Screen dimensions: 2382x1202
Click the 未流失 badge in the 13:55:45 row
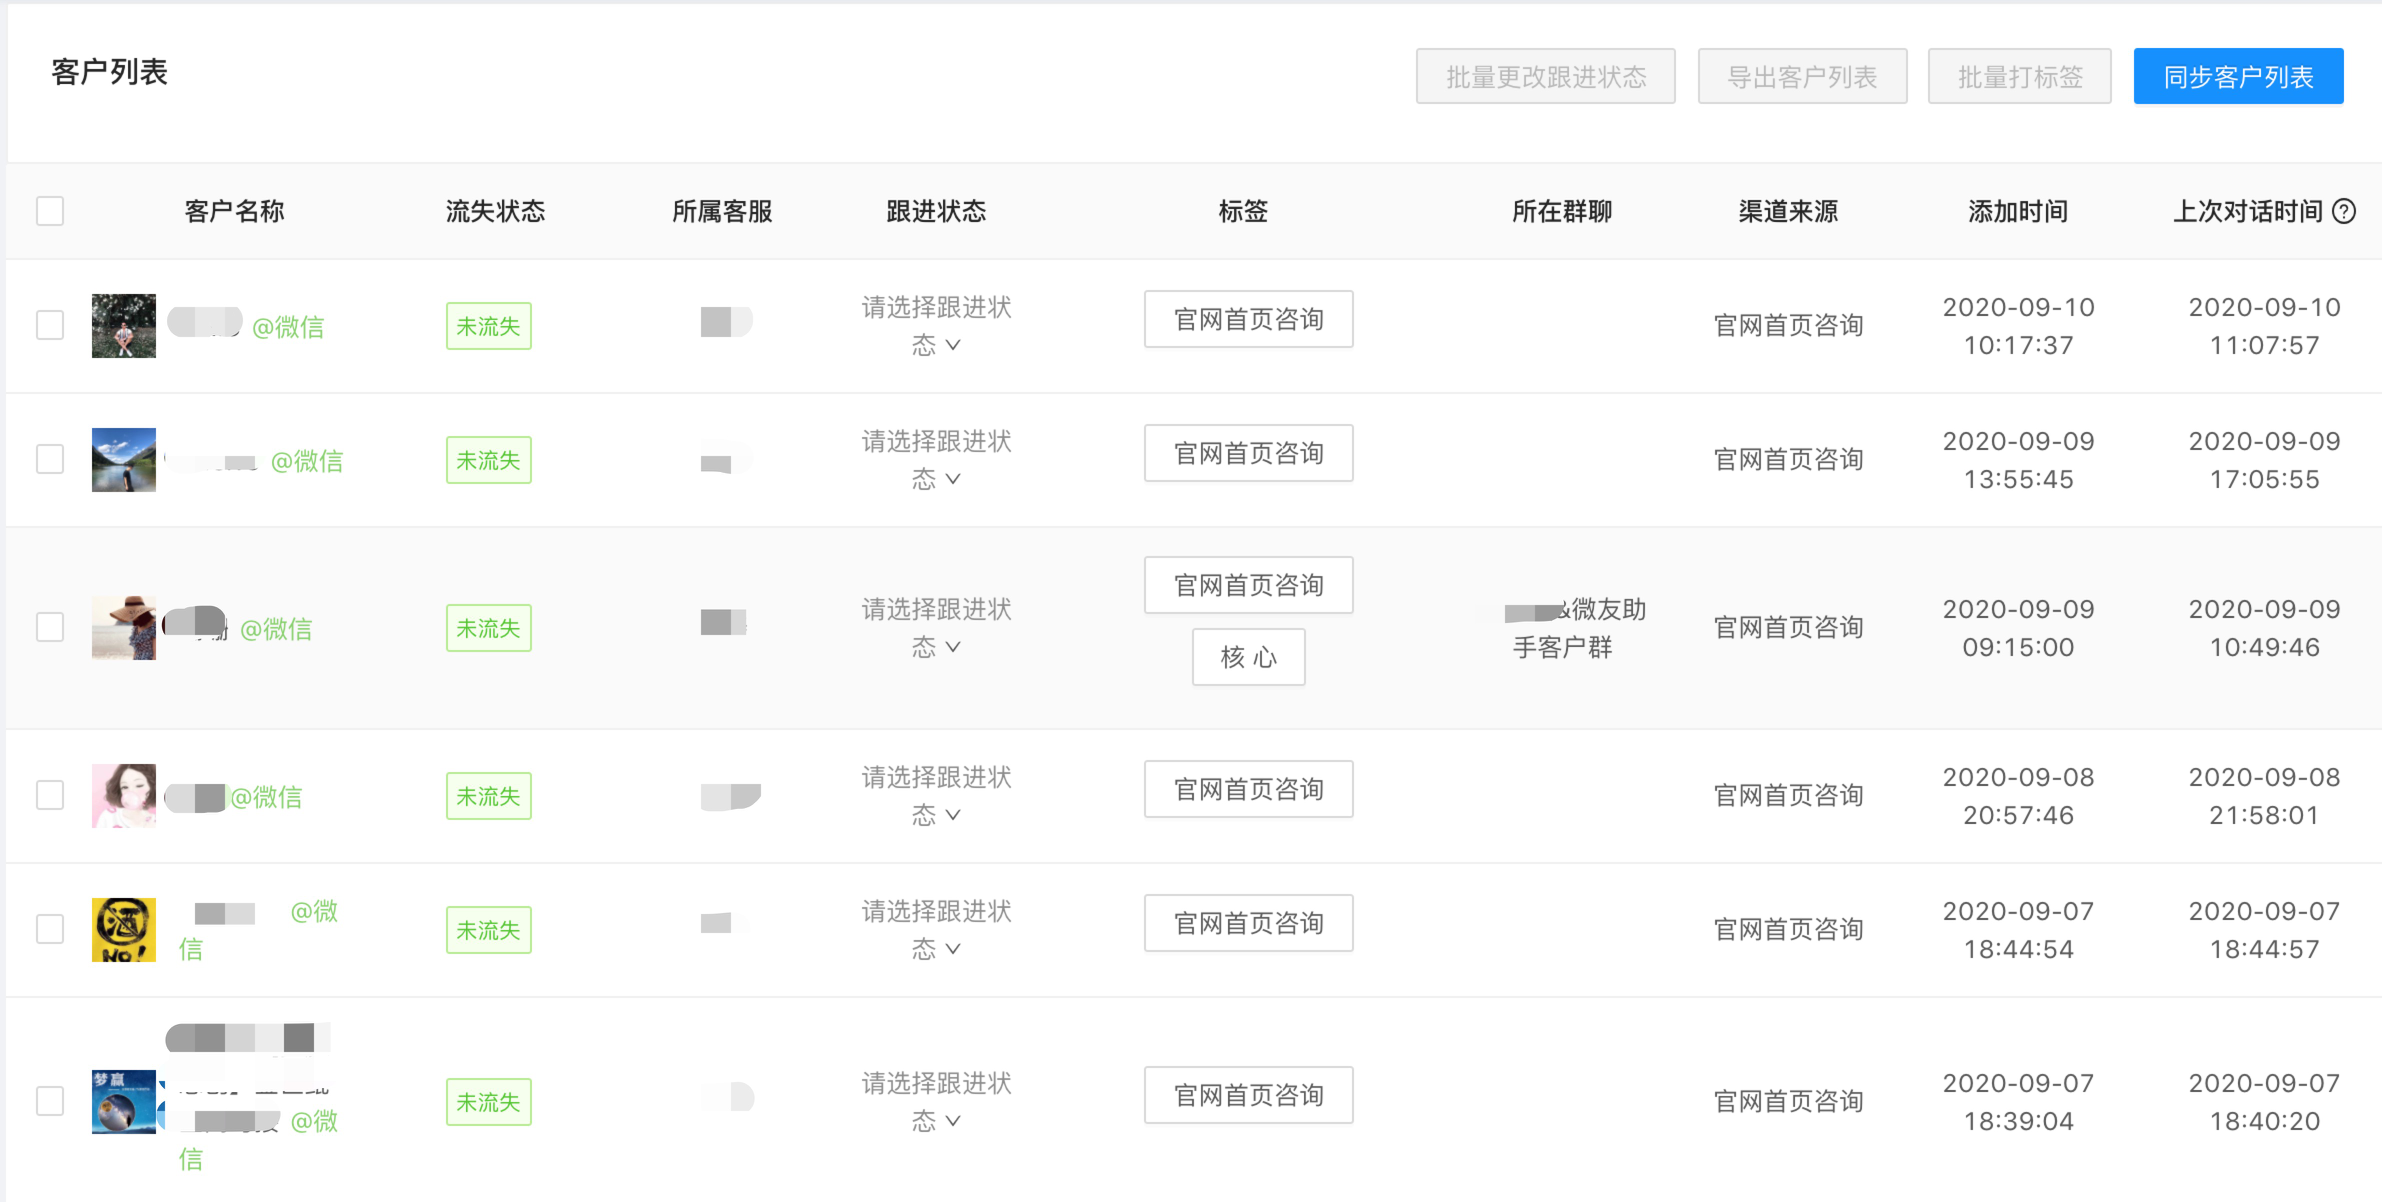coord(488,460)
